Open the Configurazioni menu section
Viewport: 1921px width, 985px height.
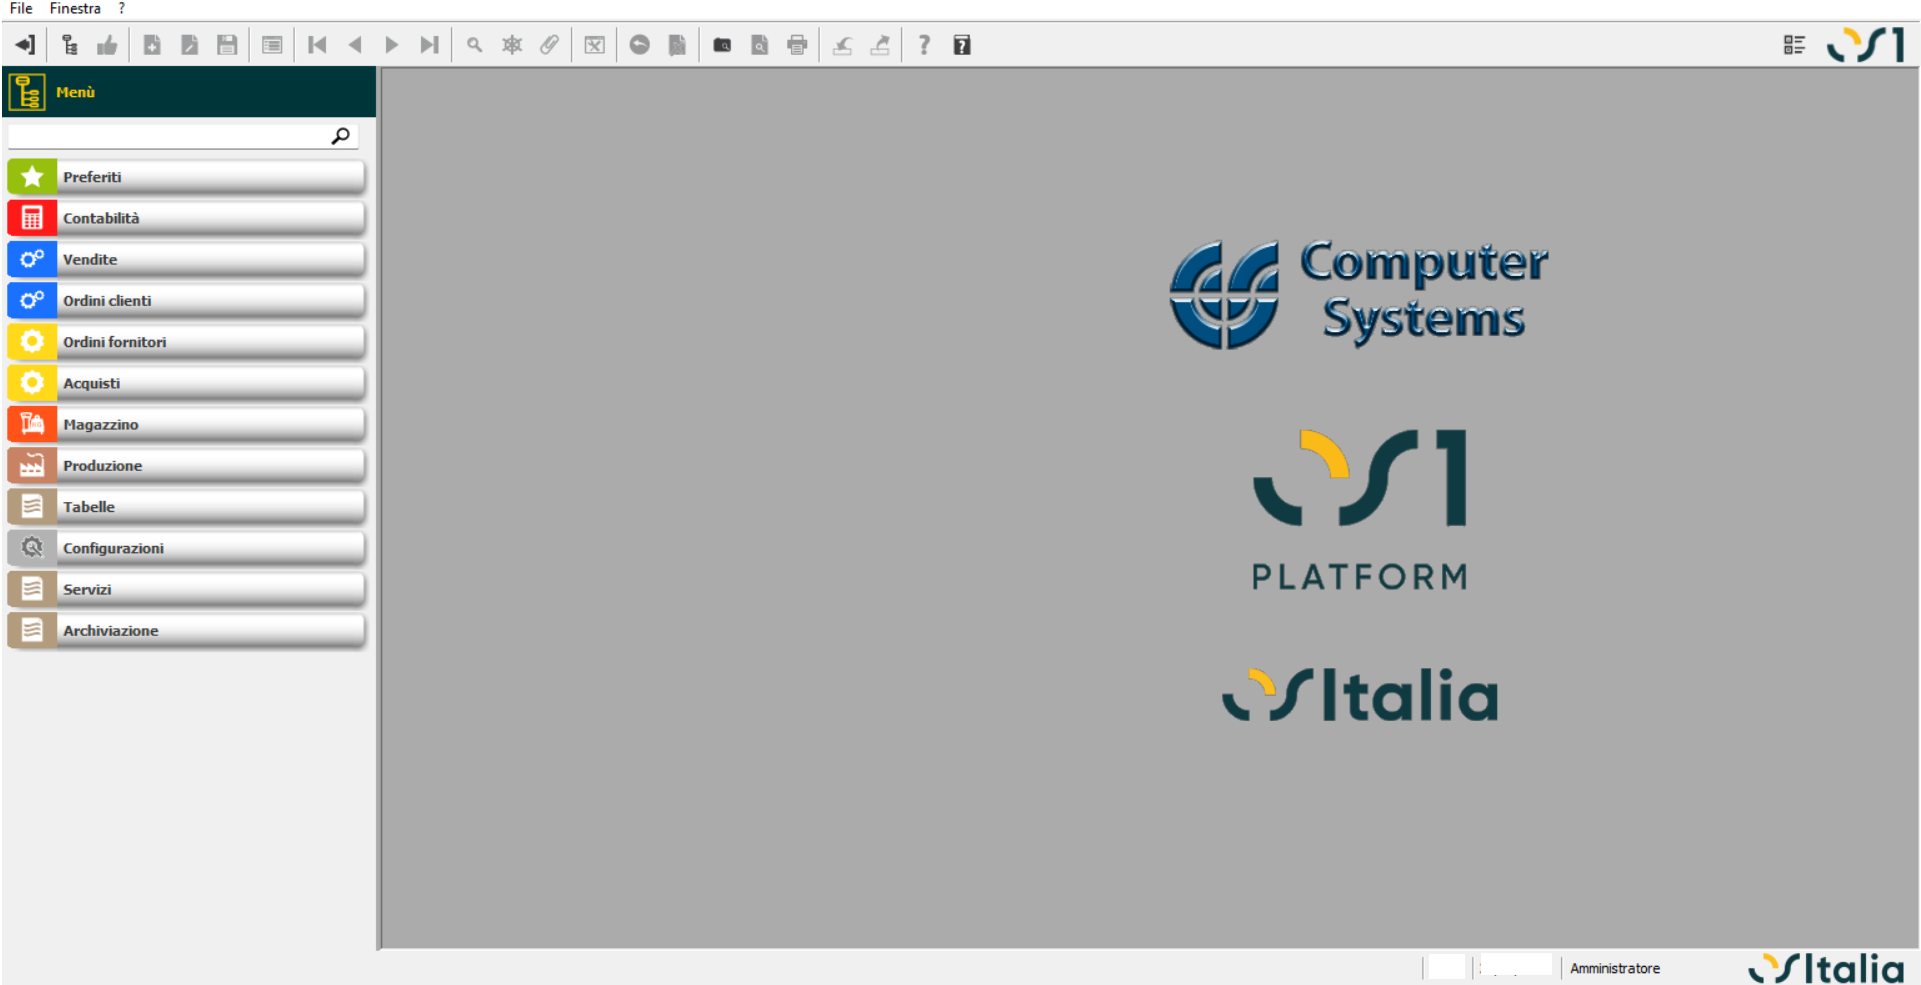point(186,548)
